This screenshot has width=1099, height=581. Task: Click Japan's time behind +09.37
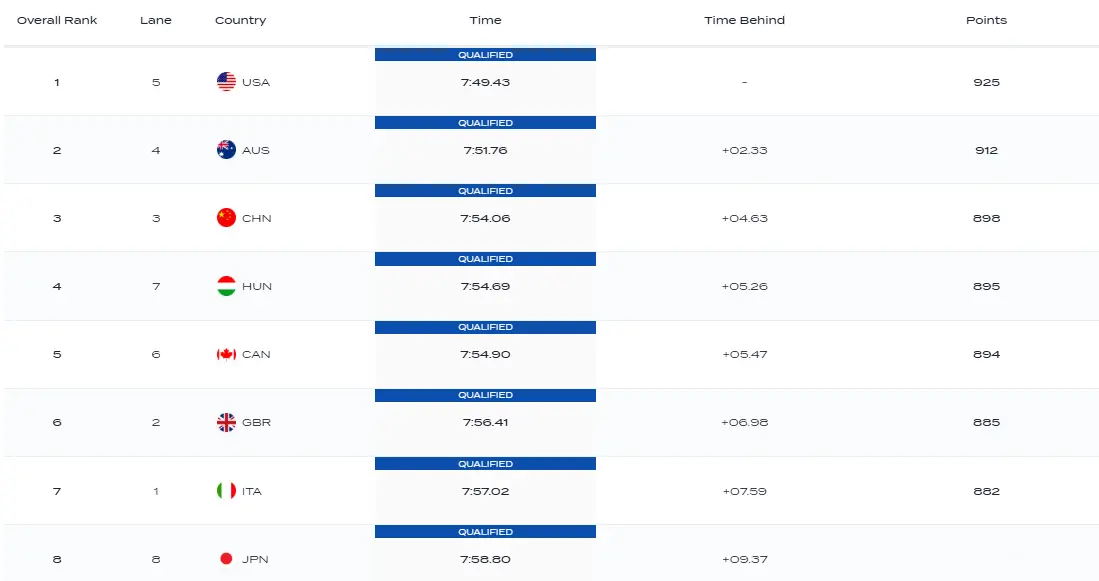click(744, 559)
